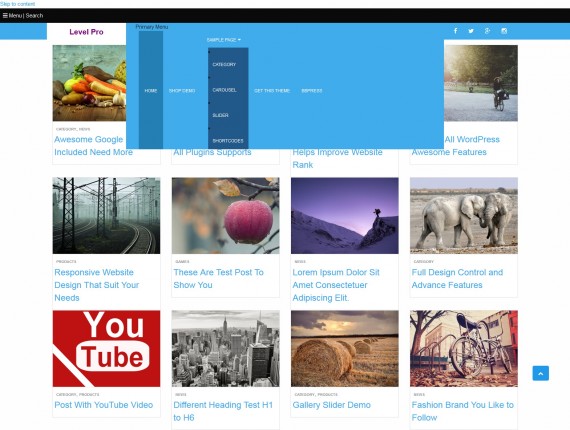Image resolution: width=570 pixels, height=430 pixels.
Task: Click News tag above Fashion Brand post
Action: pyautogui.click(x=419, y=394)
